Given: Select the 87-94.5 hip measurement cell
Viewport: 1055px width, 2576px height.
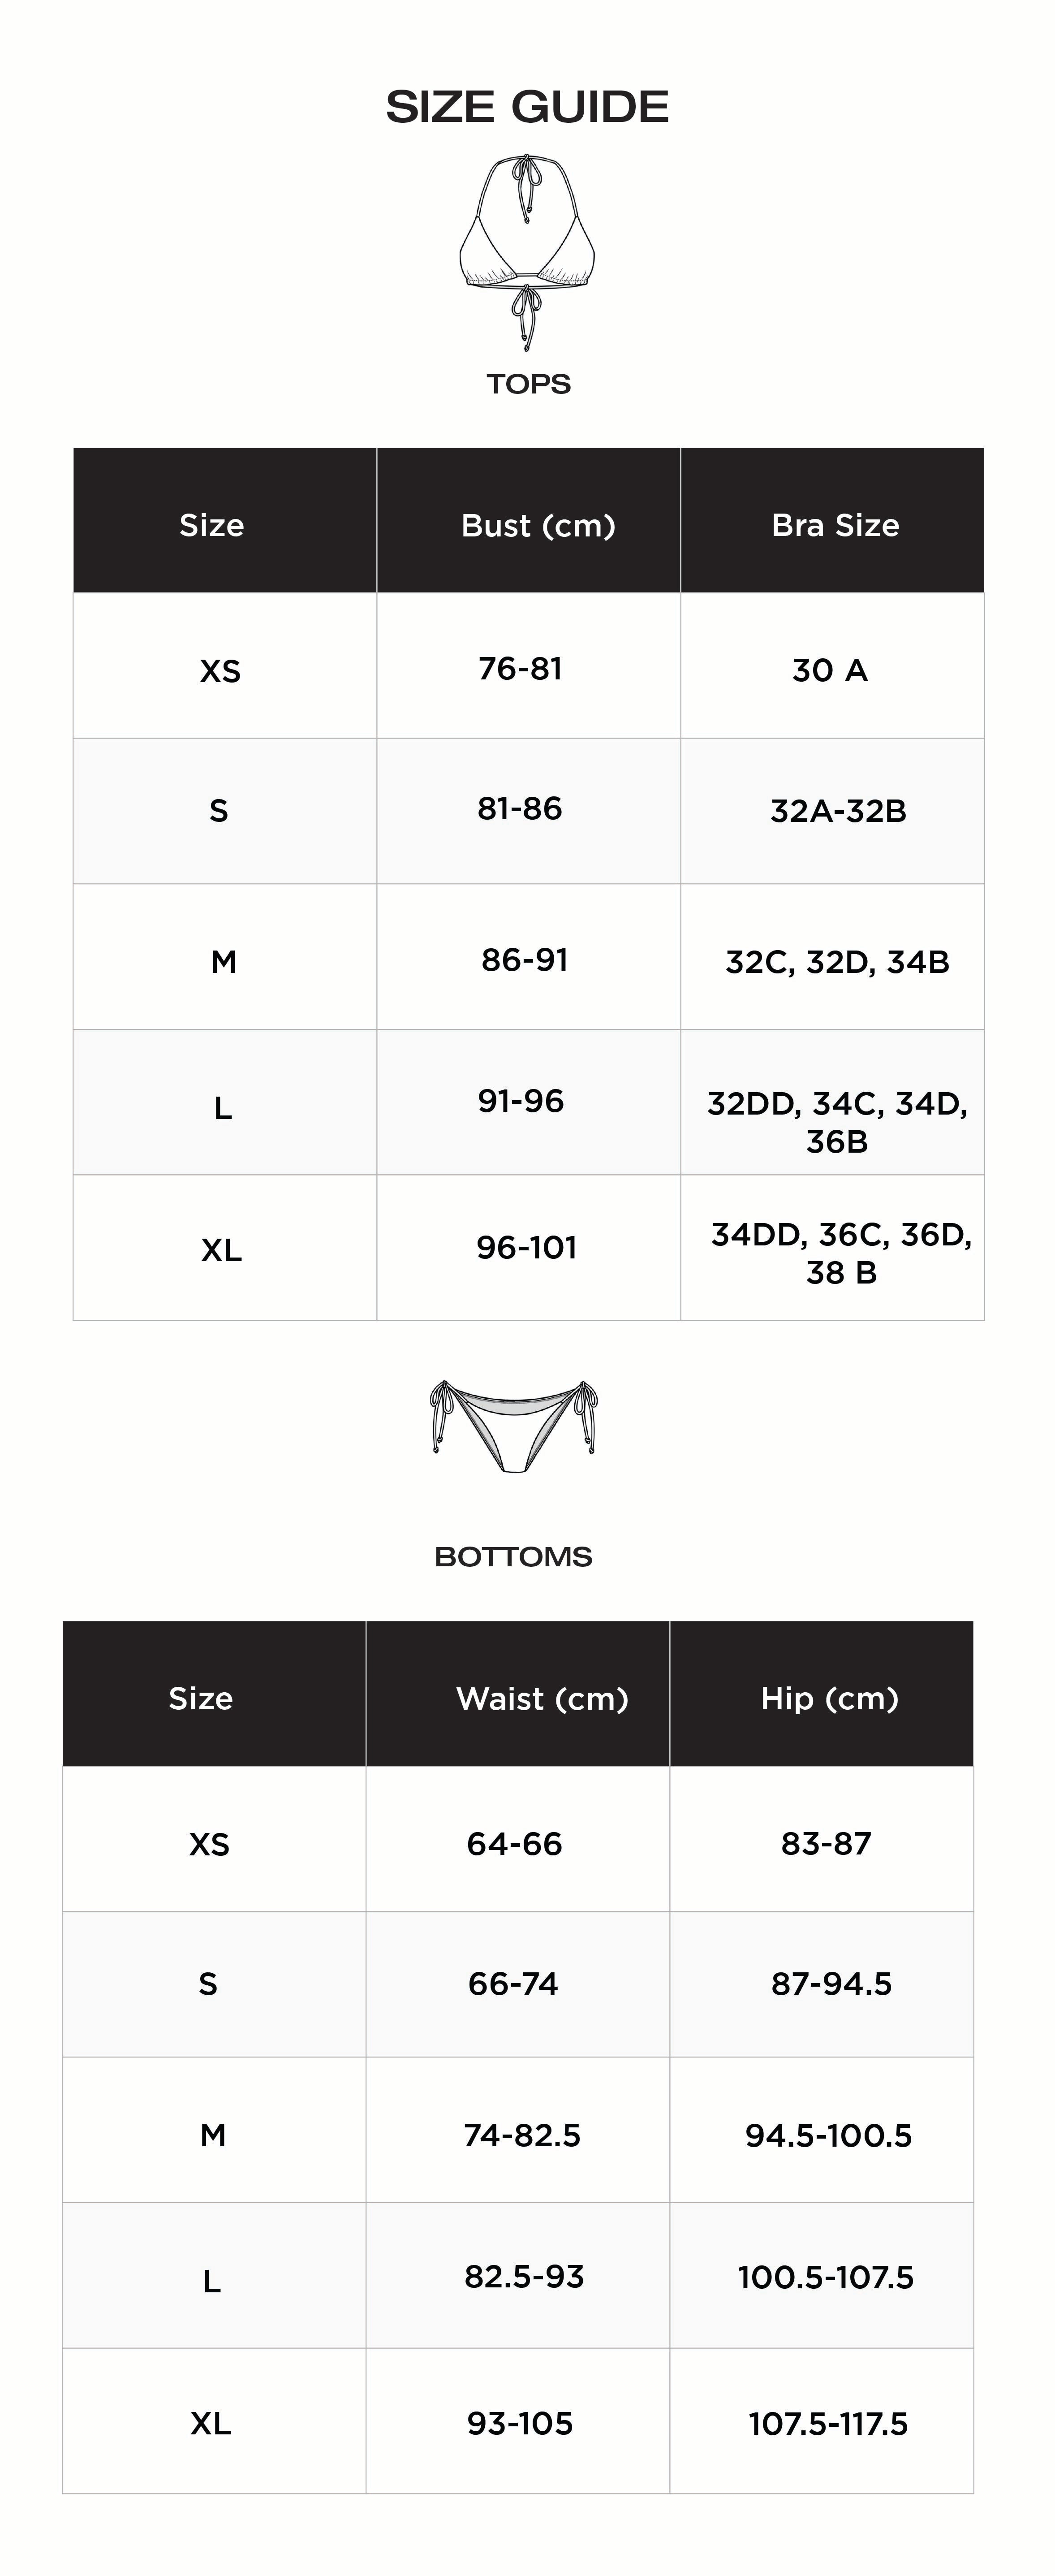Looking at the screenshot, I should pos(831,1983).
